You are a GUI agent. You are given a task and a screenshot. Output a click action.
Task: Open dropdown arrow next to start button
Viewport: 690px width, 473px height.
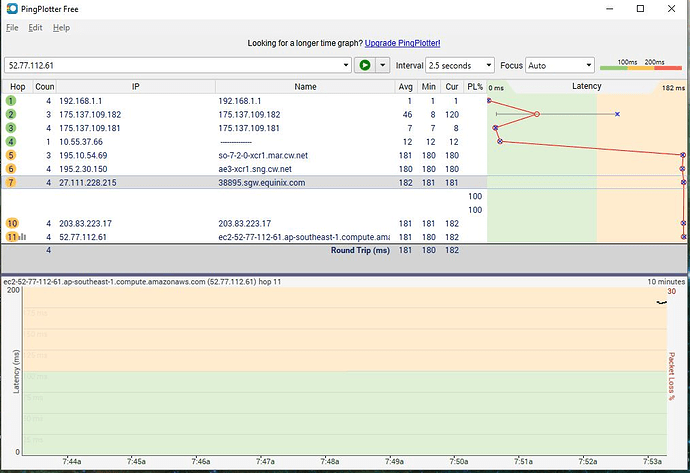click(x=382, y=65)
